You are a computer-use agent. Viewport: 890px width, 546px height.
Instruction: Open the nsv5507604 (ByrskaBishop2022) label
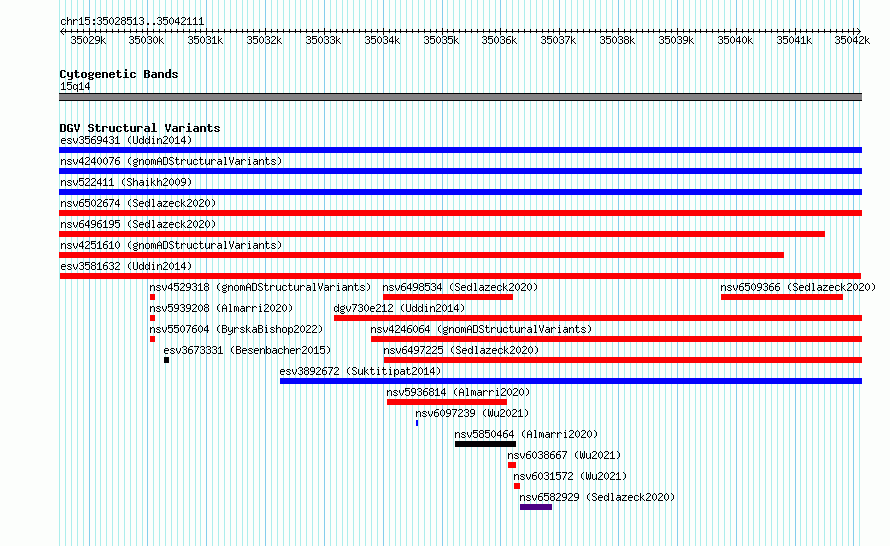[236, 329]
